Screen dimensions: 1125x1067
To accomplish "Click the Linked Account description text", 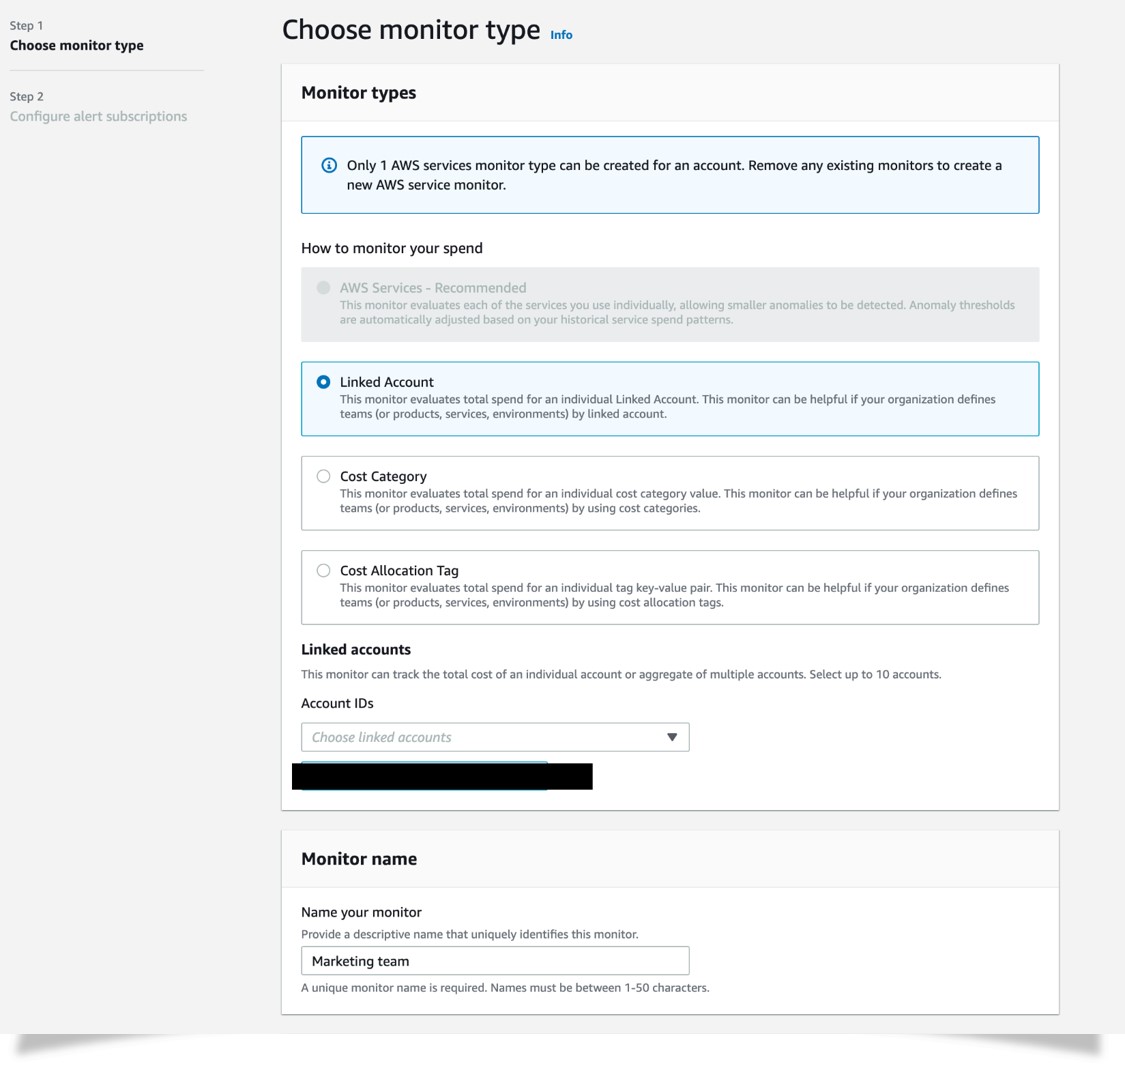I will tap(668, 406).
